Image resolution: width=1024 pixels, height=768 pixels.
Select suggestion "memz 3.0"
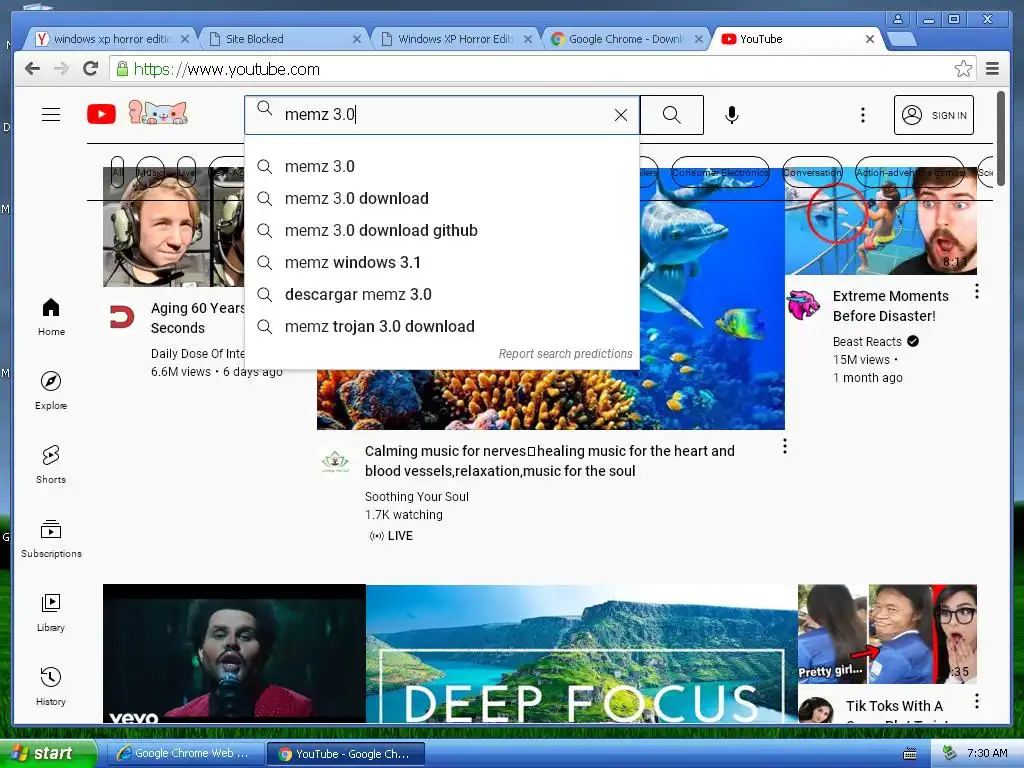pyautogui.click(x=442, y=167)
